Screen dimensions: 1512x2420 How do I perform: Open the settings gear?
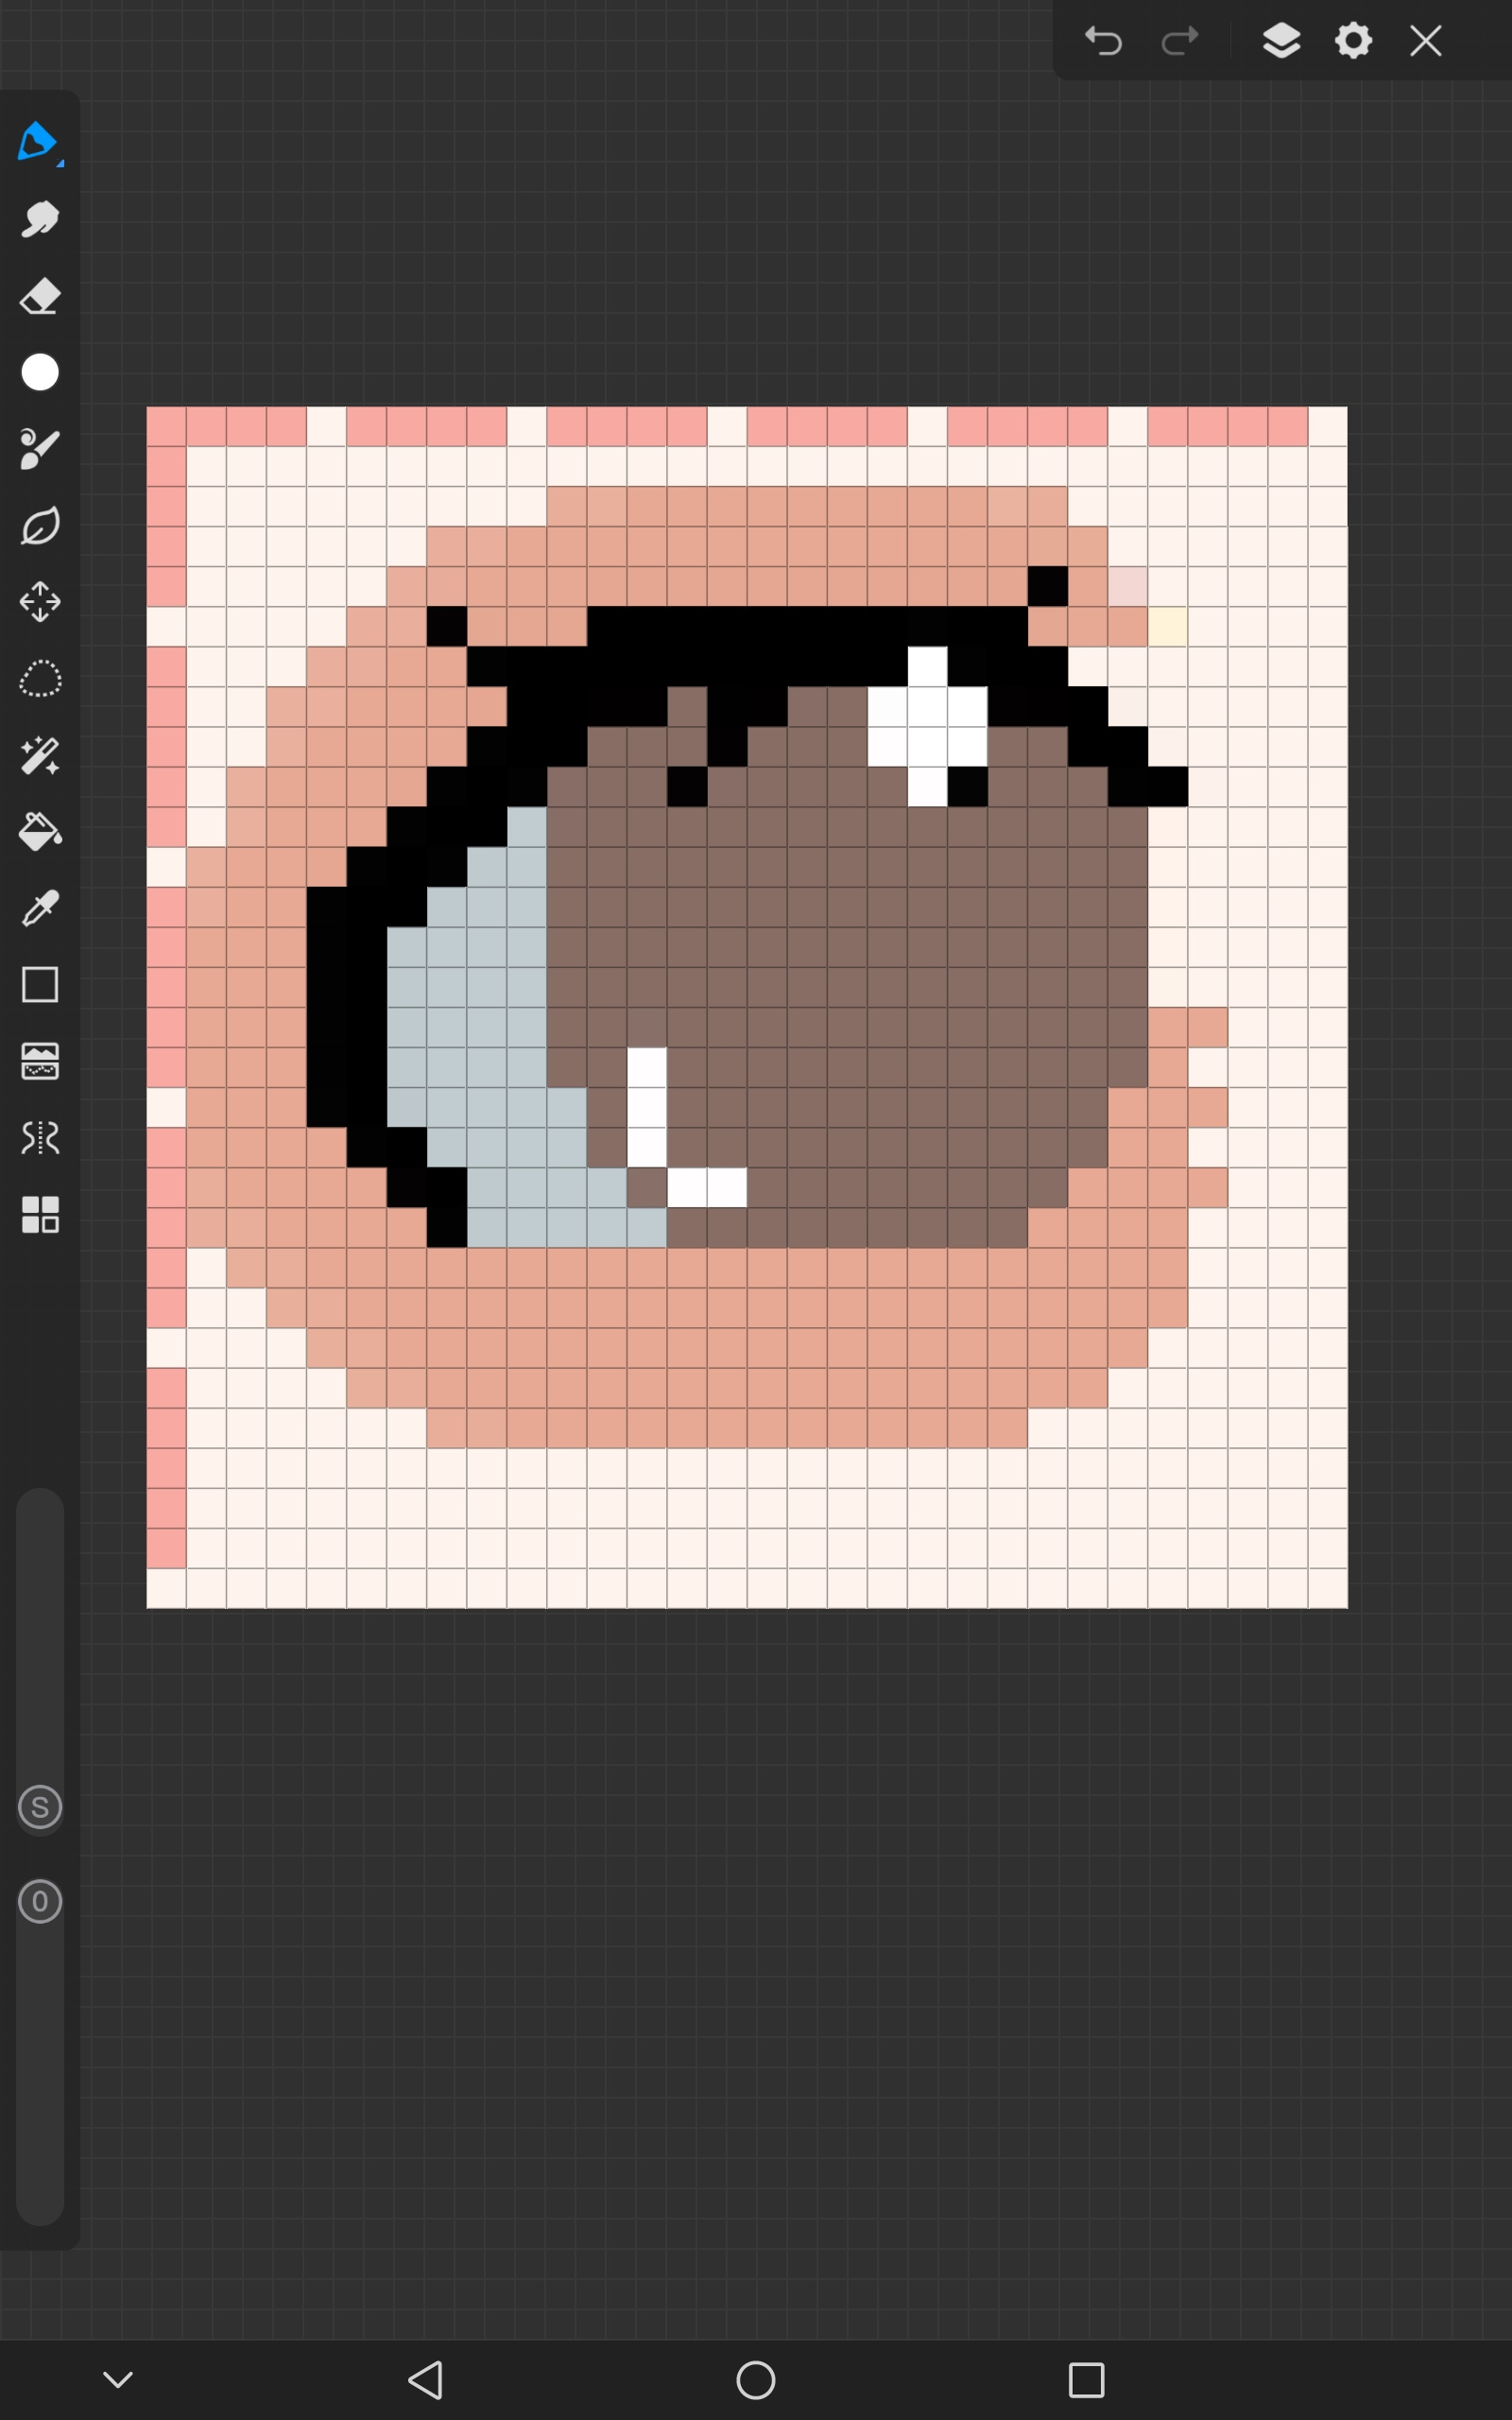coord(1353,41)
